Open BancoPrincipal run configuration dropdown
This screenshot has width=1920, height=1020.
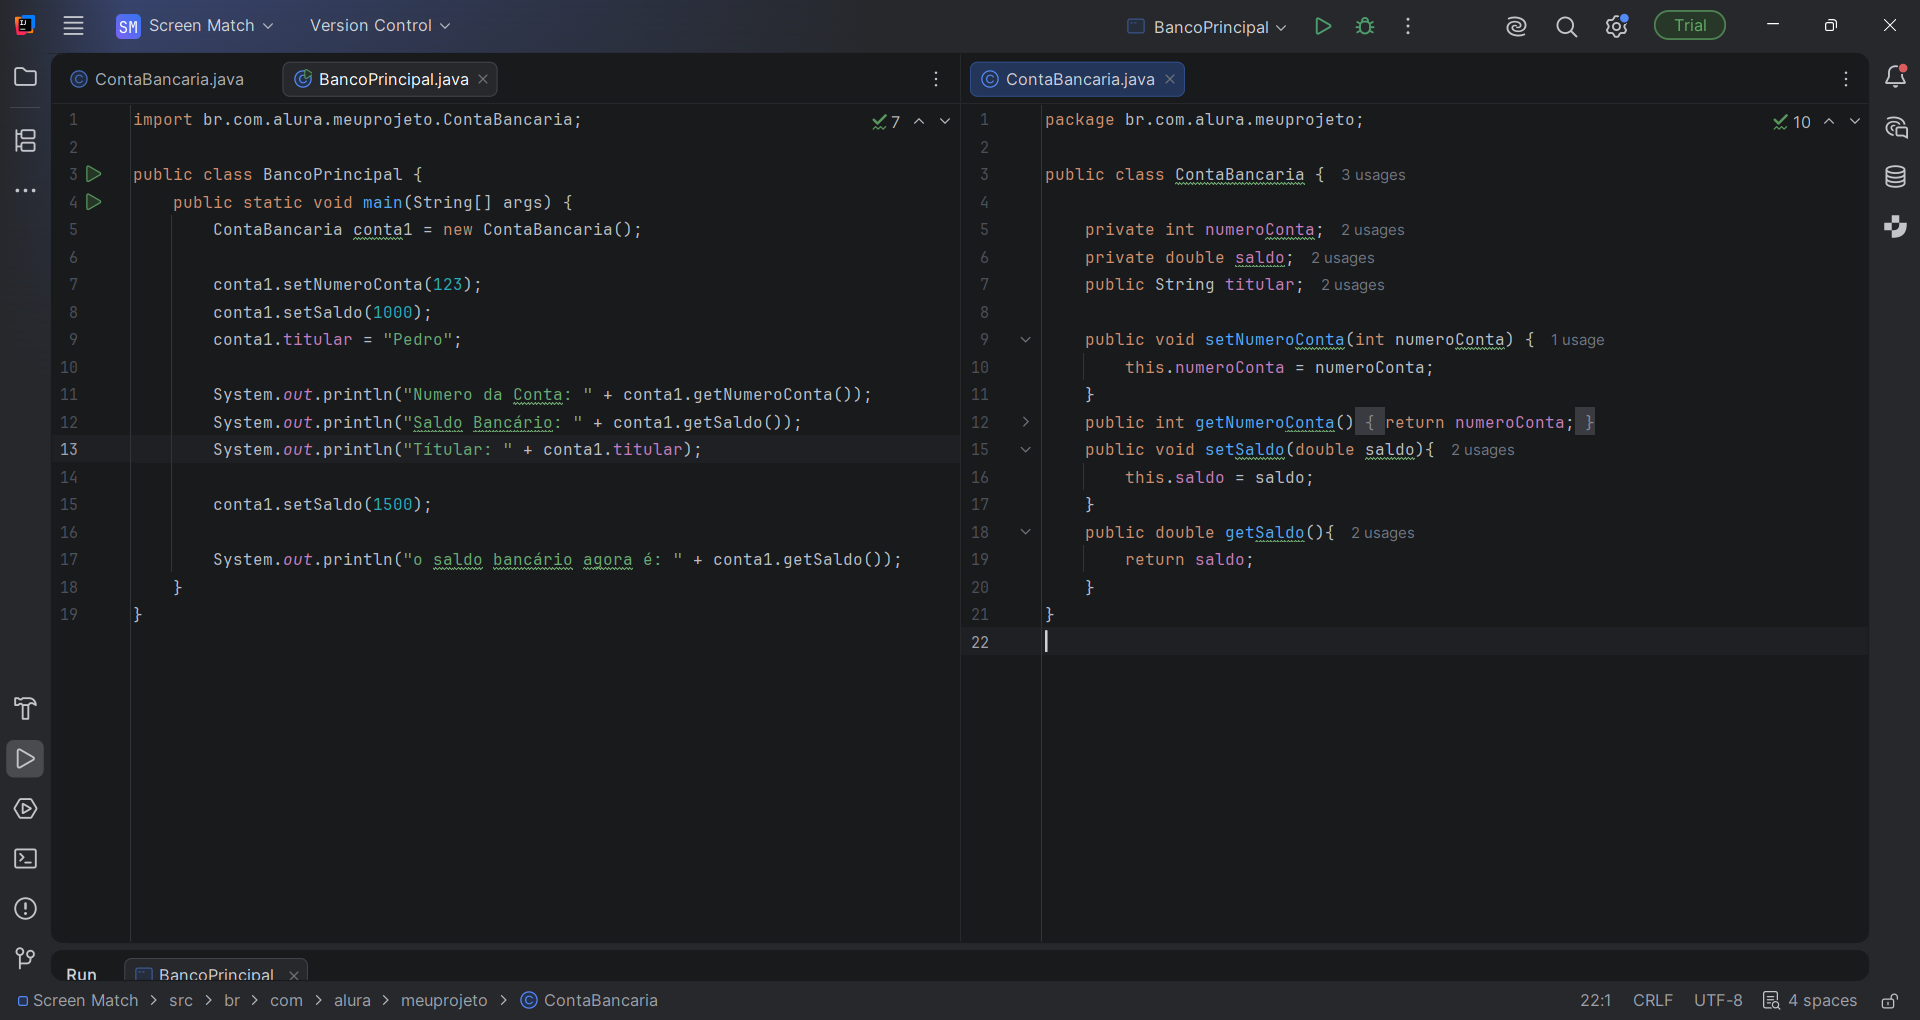tap(1207, 27)
